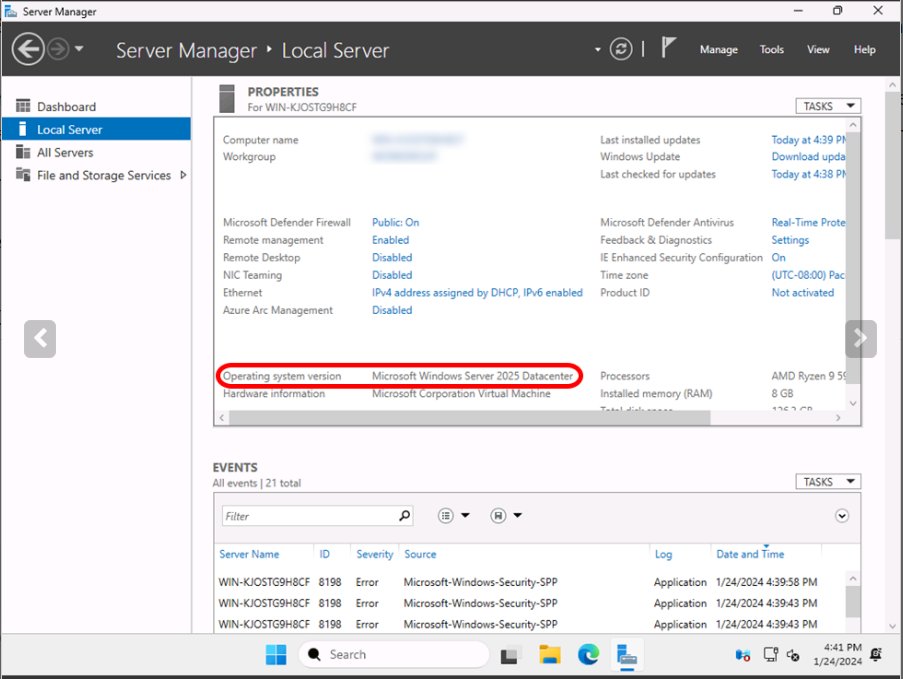This screenshot has height=679, width=903.
Task: Click the Windows Update Download updates link
Action: click(x=809, y=157)
